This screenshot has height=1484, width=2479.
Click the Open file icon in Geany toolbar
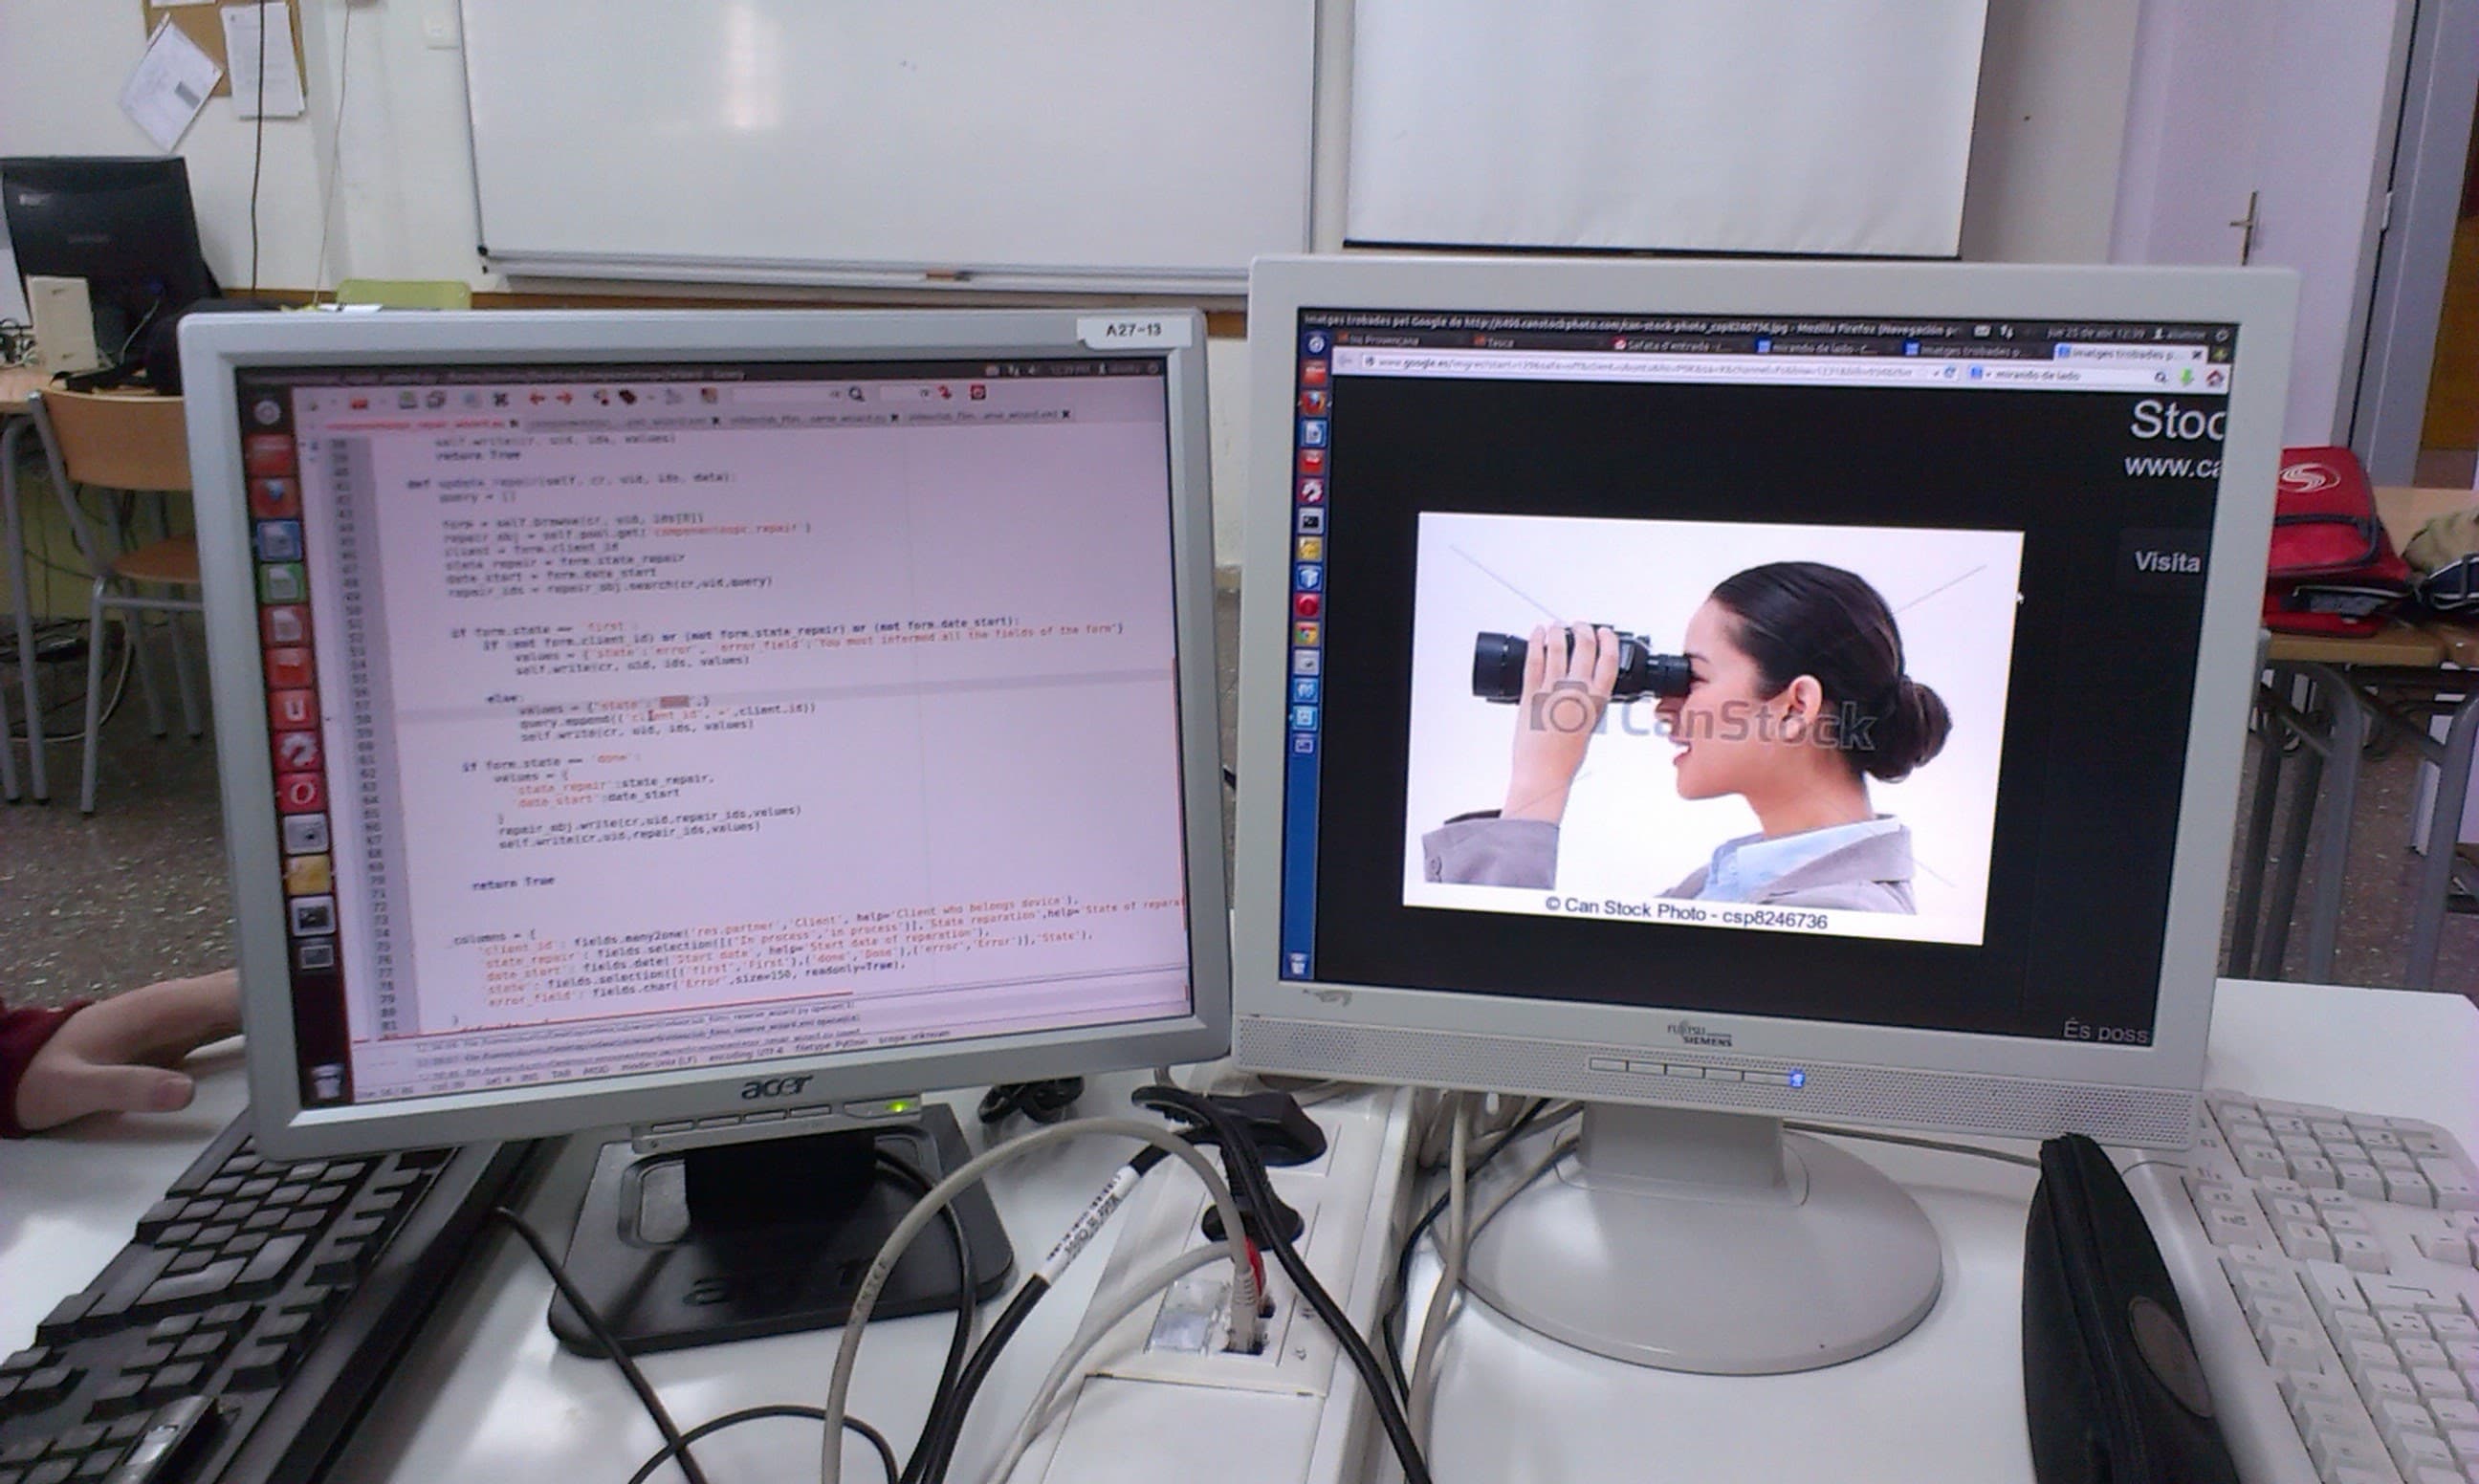pyautogui.click(x=360, y=404)
